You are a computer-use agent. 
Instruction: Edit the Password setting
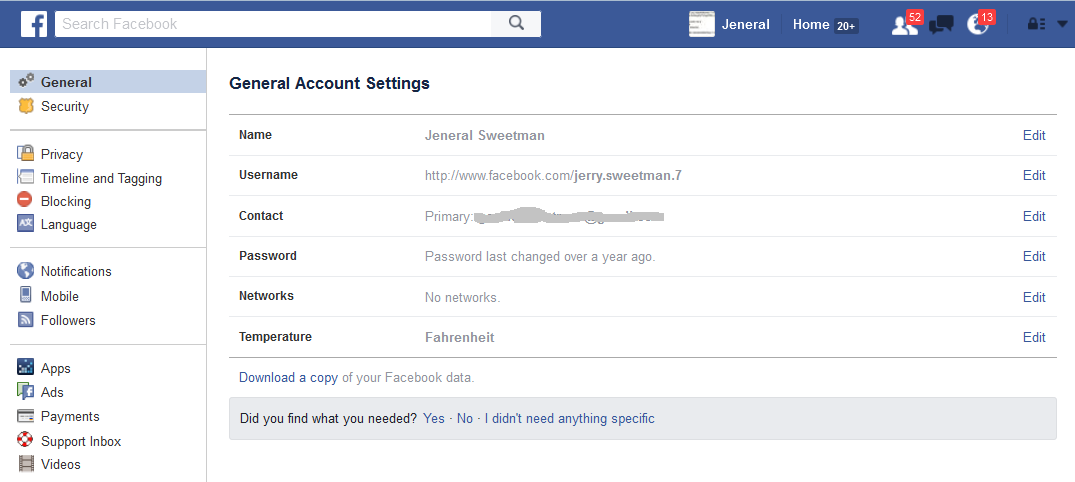[1034, 256]
